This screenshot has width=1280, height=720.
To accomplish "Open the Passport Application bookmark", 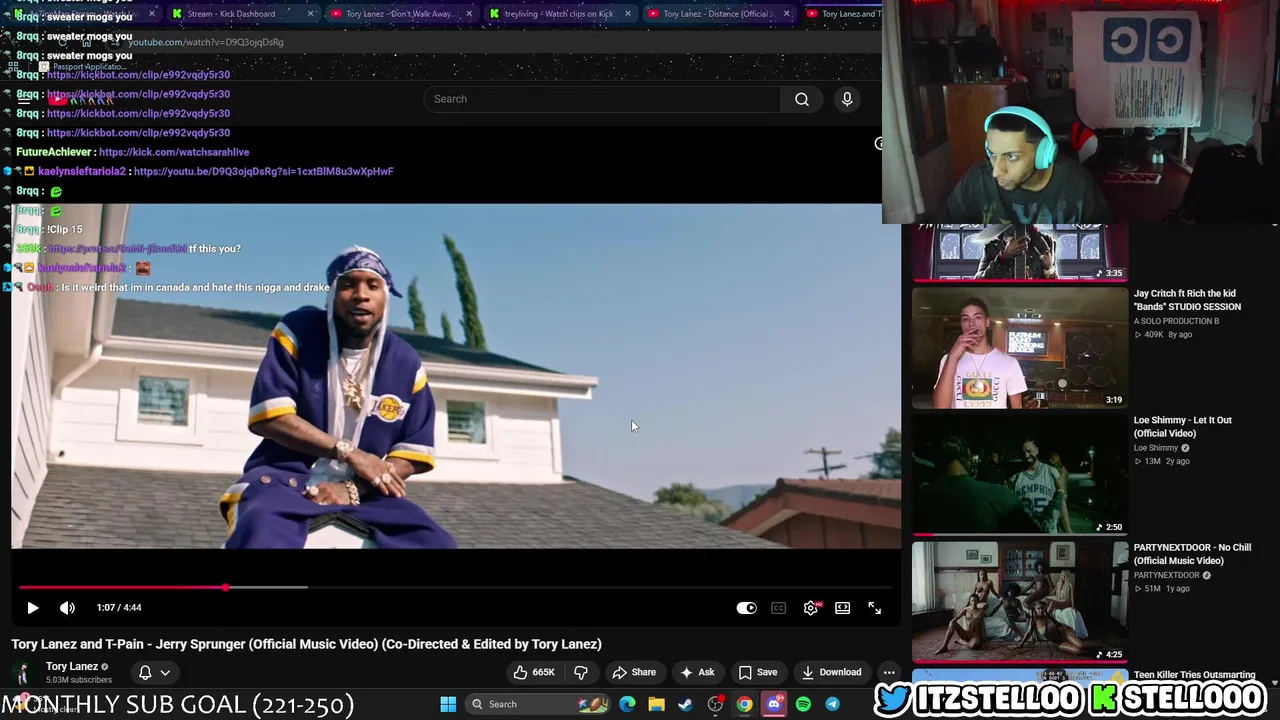I will point(82,67).
